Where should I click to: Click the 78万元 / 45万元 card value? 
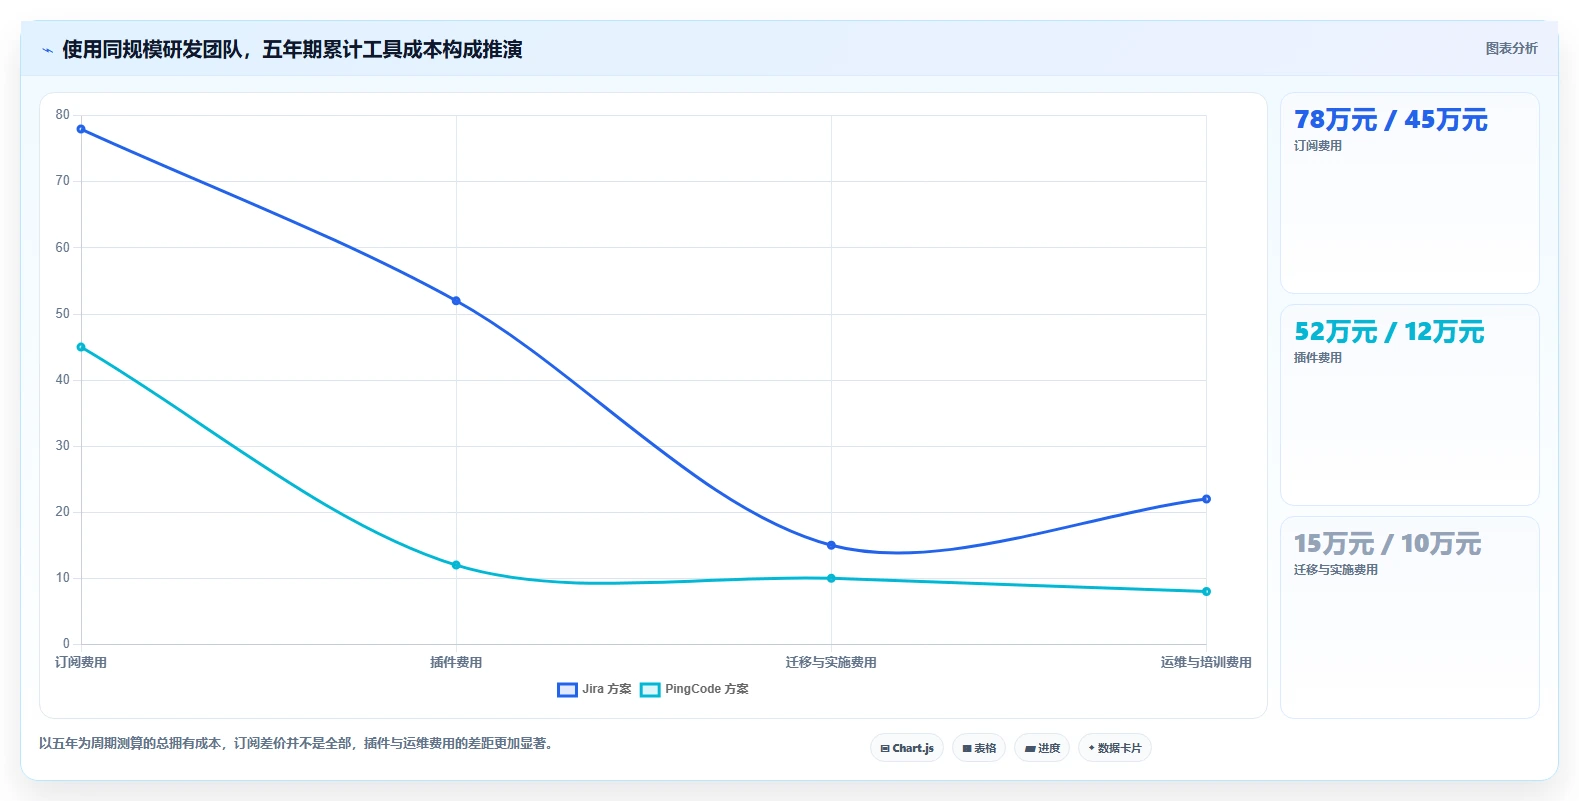[x=1391, y=120]
